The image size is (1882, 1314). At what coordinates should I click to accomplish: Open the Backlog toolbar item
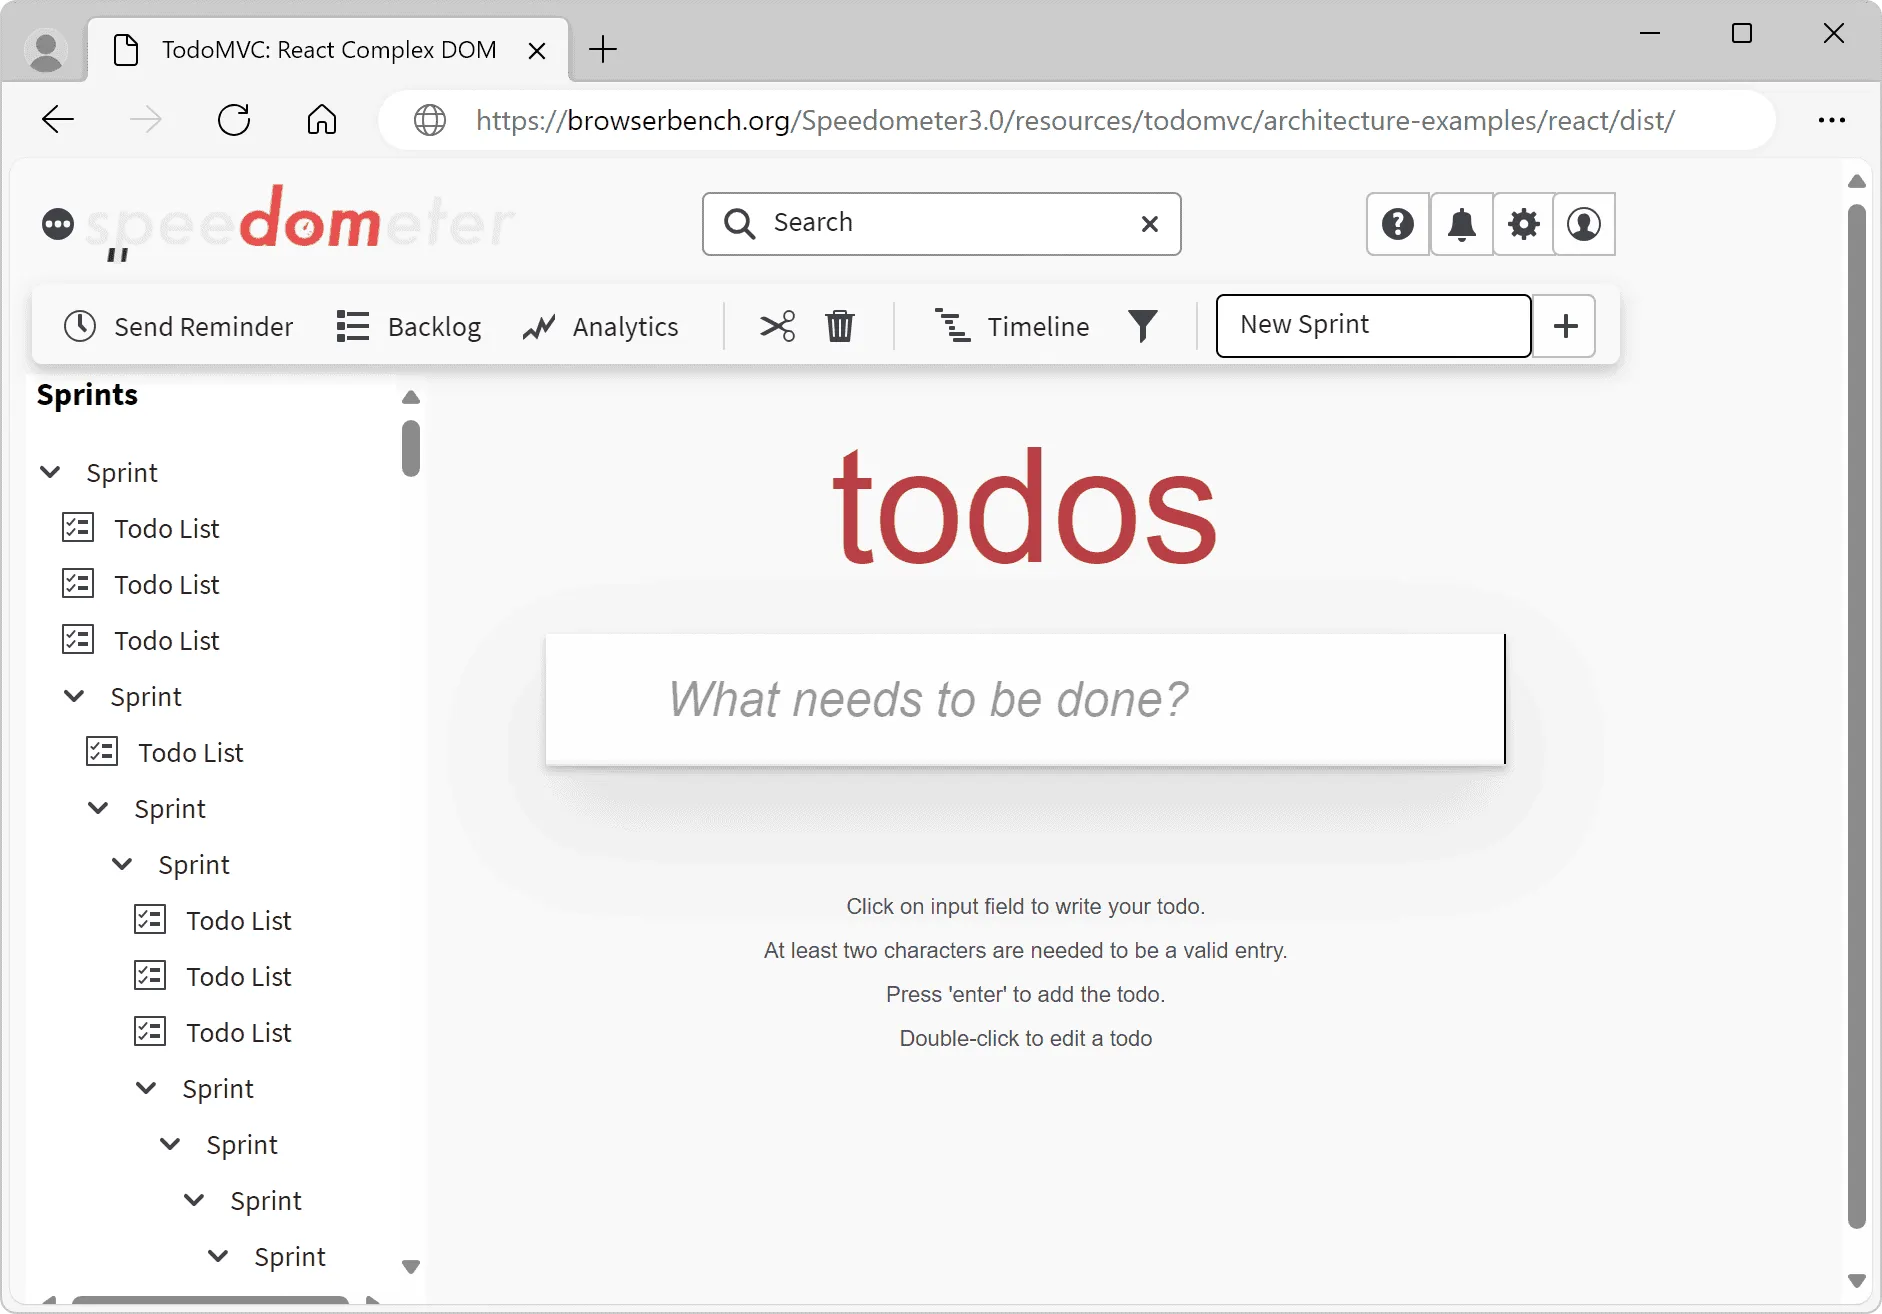click(x=409, y=326)
